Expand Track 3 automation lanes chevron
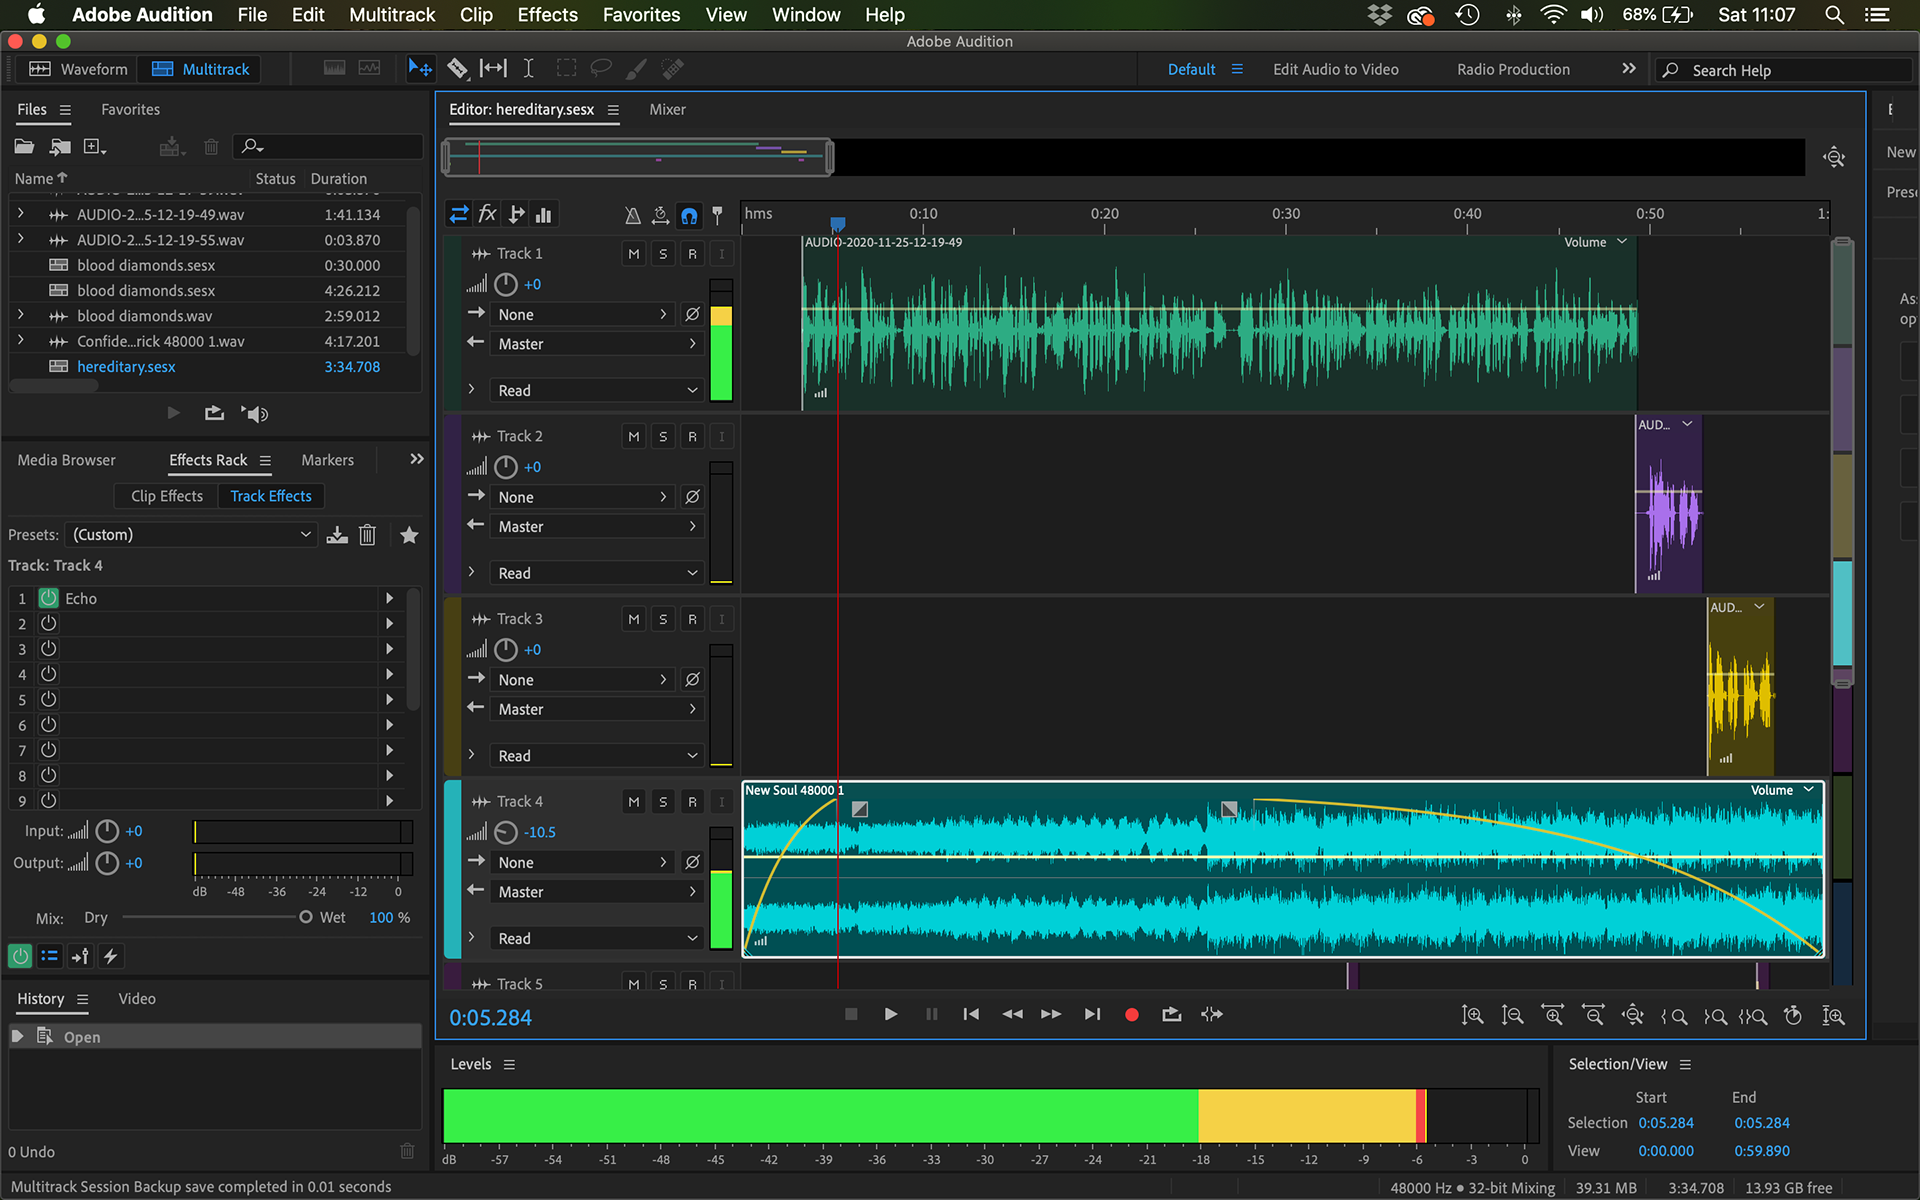Screen dimensions: 1920x1200 click(x=471, y=755)
